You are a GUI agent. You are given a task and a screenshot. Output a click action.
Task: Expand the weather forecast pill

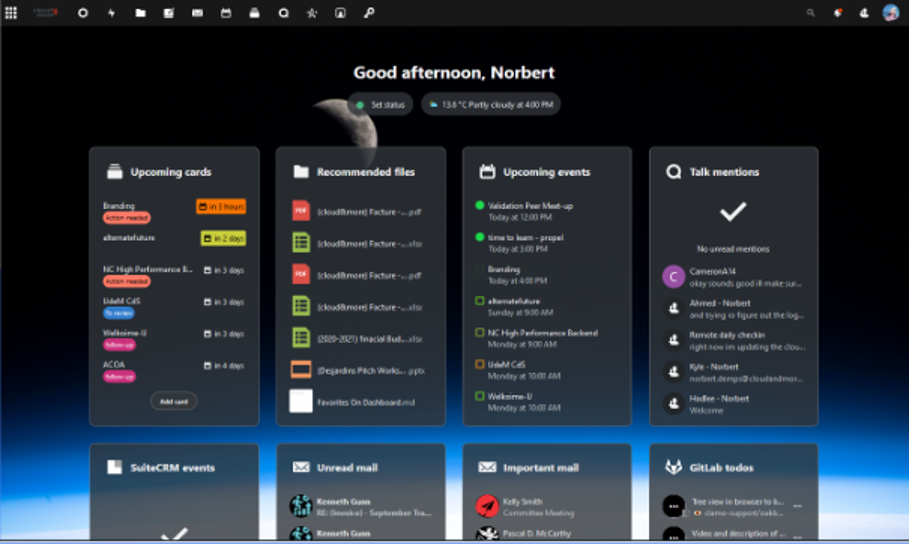[490, 104]
